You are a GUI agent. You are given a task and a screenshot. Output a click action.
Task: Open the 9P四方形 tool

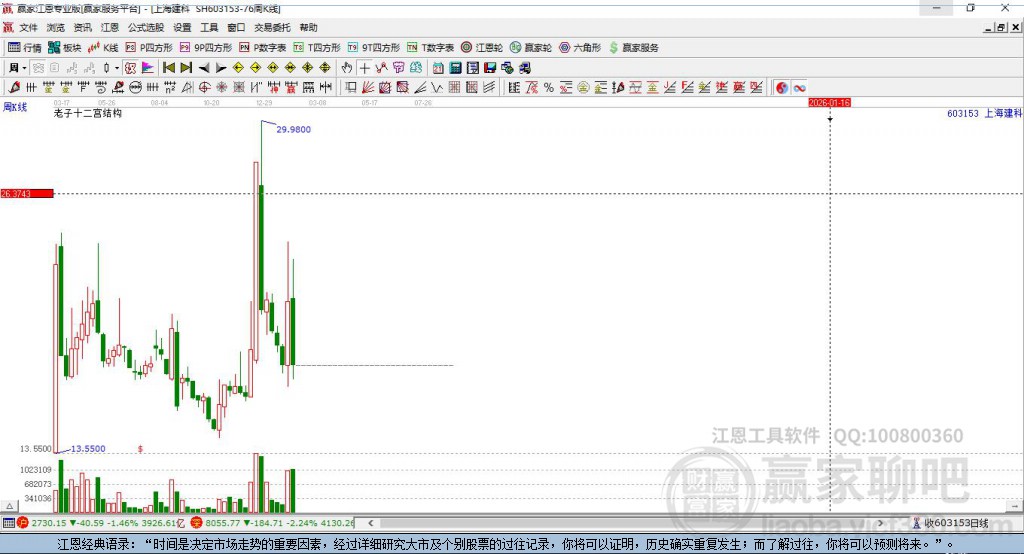206,48
